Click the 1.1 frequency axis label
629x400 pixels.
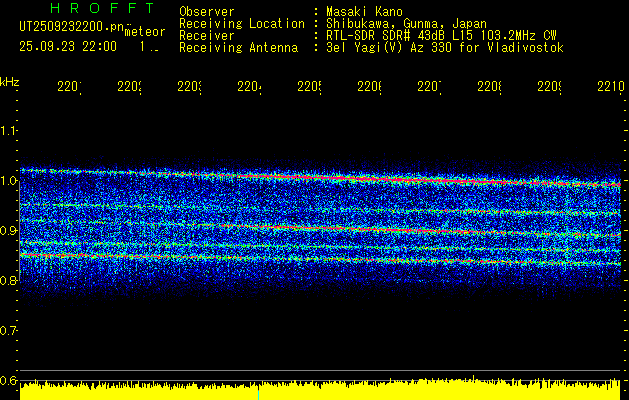[x=9, y=130]
